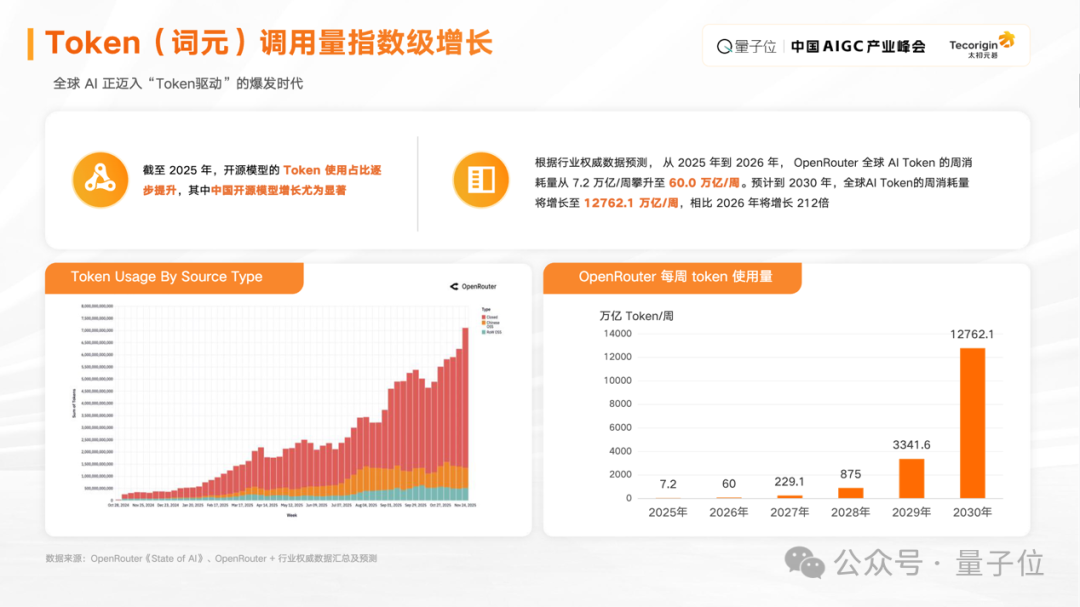The image size is (1080, 607).
Task: Click the 中国AIGC产业峰会 text
Action: pos(858,46)
